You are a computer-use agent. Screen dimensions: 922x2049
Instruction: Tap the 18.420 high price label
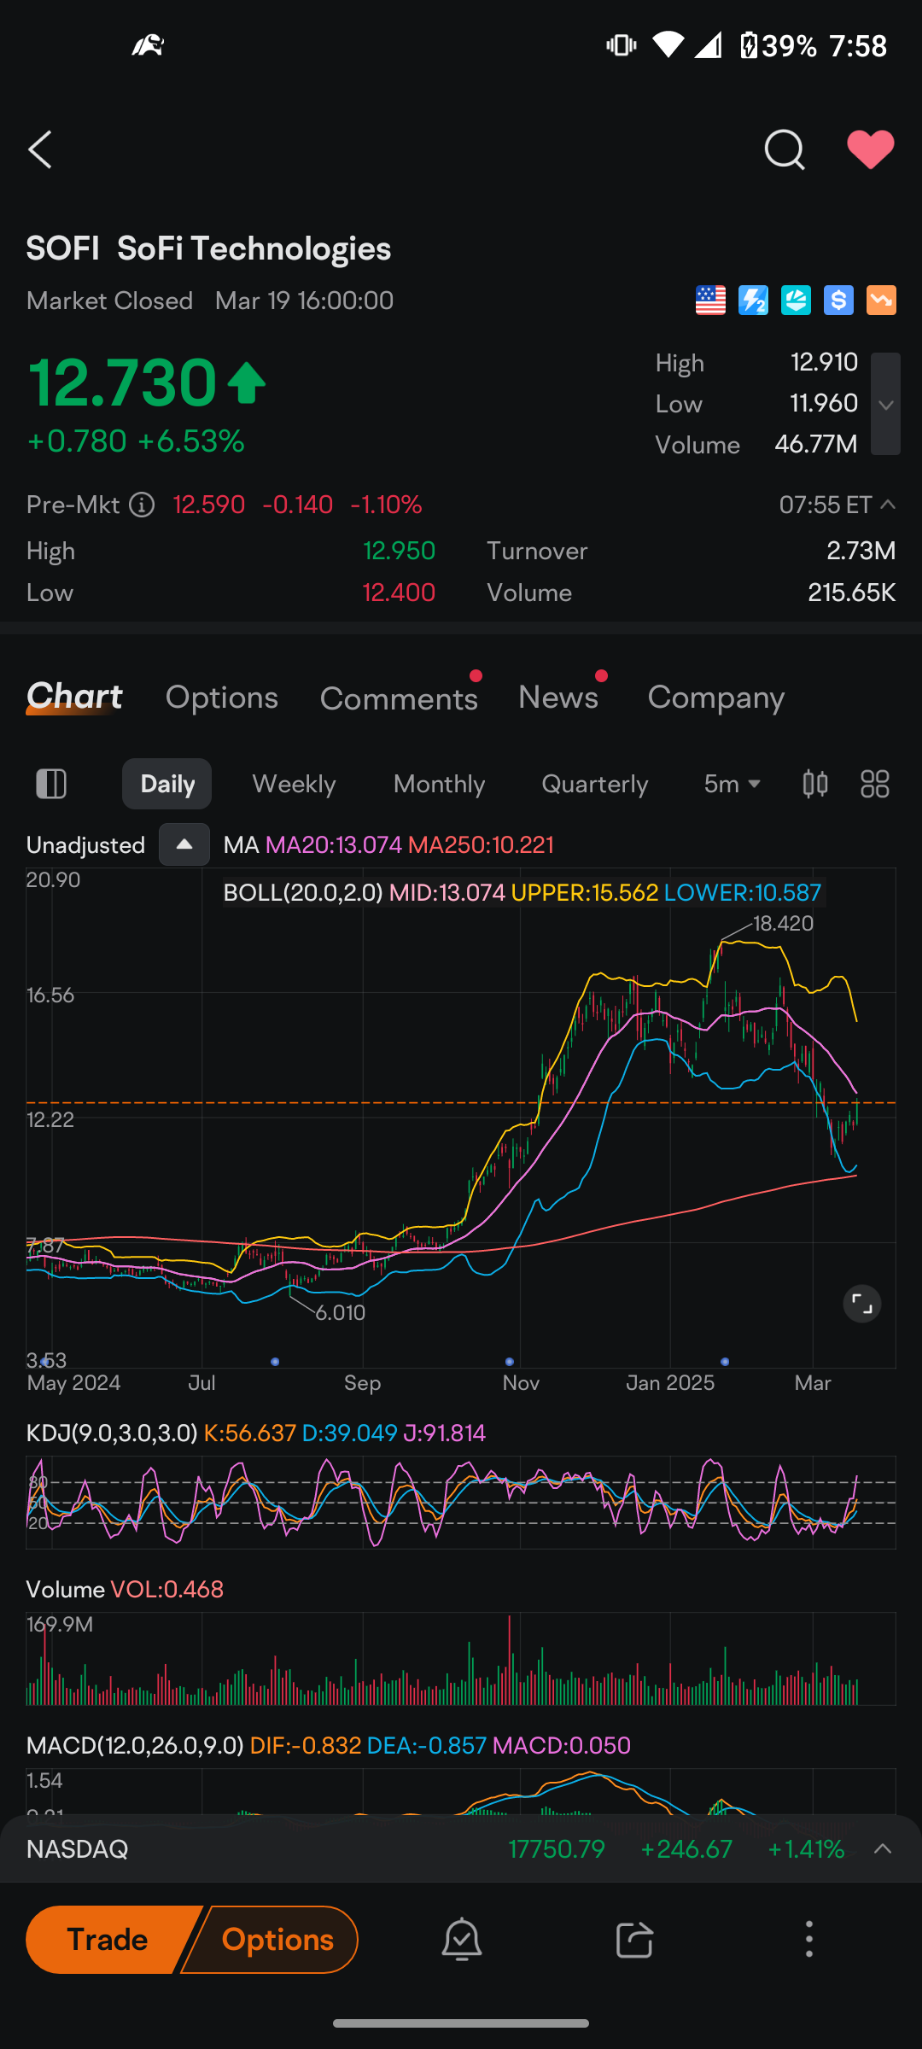(x=783, y=923)
